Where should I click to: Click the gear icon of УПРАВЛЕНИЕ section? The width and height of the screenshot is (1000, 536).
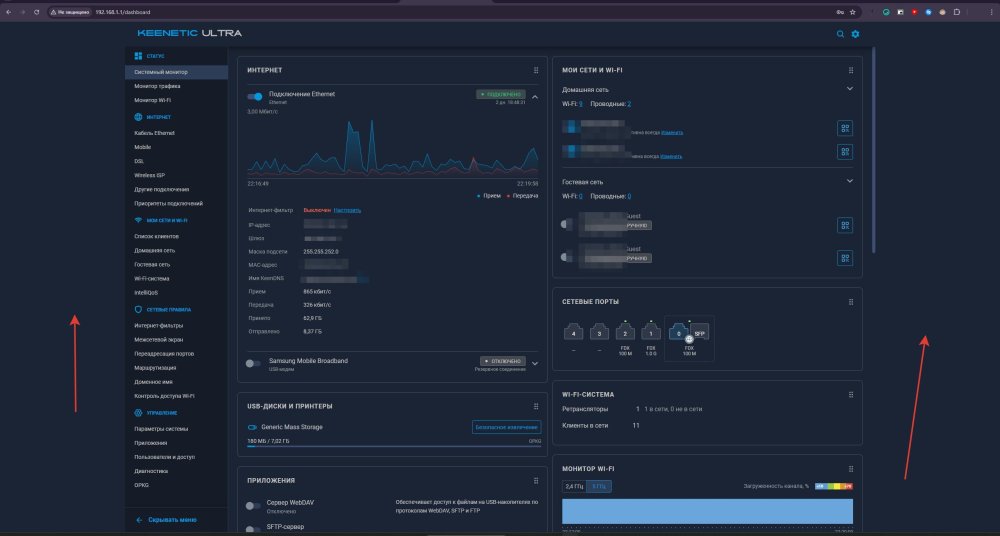coord(138,413)
